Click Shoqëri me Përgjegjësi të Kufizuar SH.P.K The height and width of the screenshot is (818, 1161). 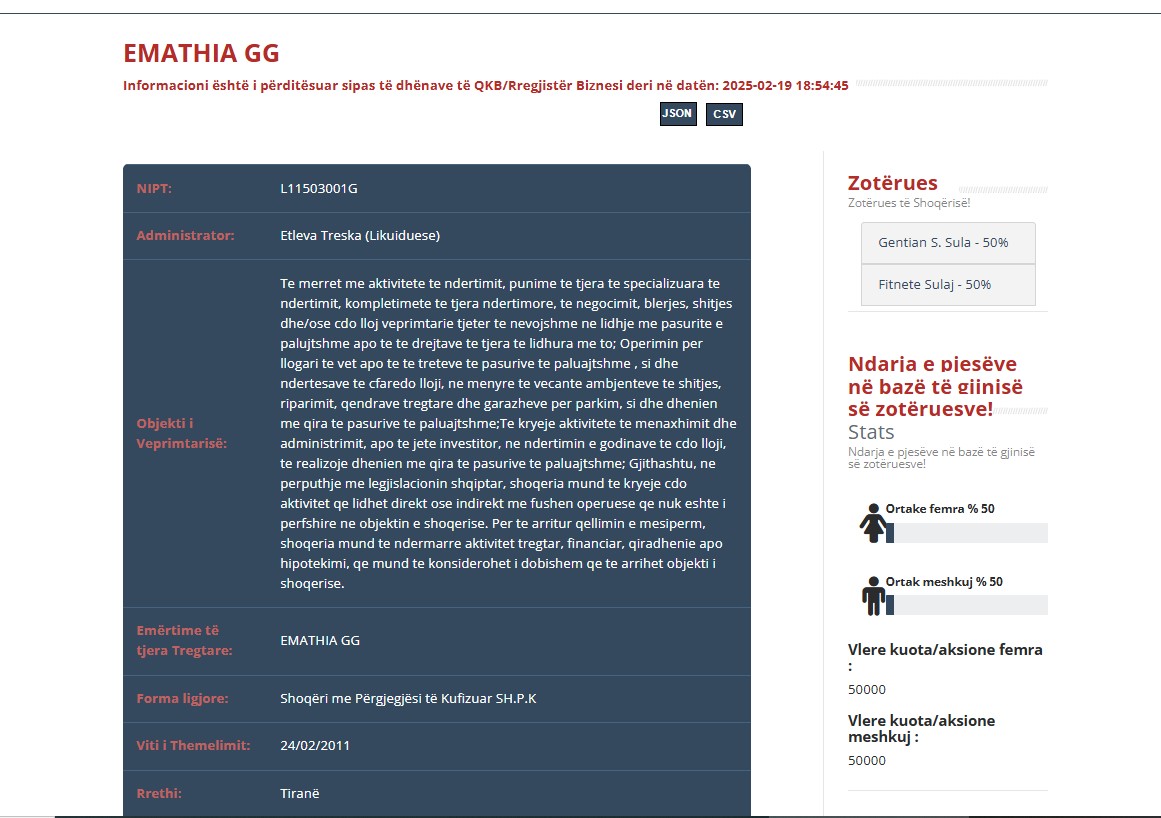click(408, 698)
